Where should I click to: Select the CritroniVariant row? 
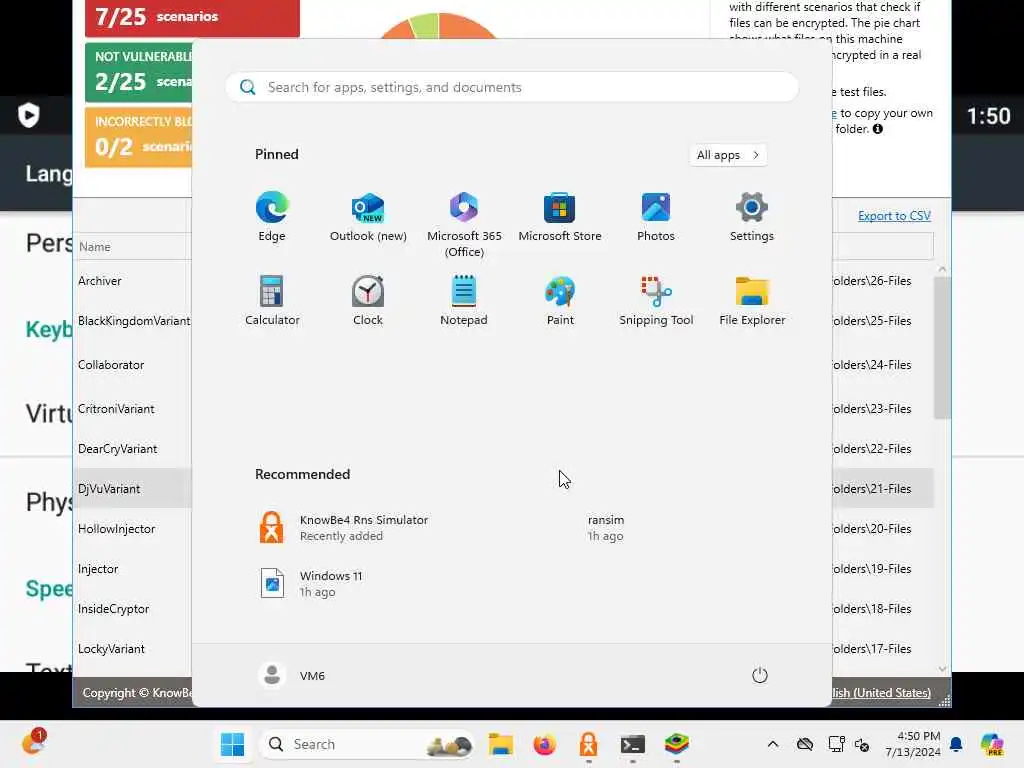[116, 409]
